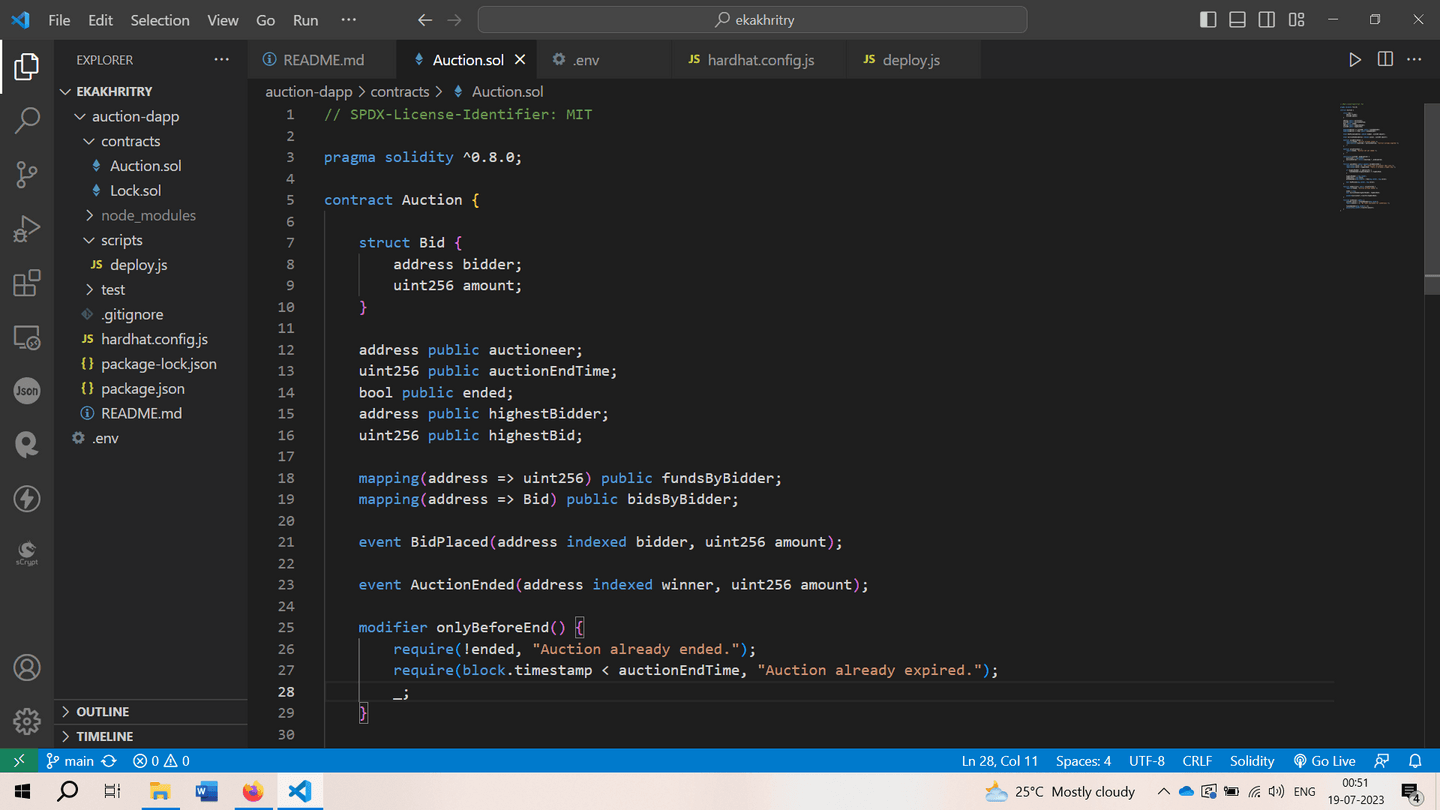Image resolution: width=1440 pixels, height=810 pixels.
Task: Open the Accounts menu icon
Action: [x=27, y=667]
